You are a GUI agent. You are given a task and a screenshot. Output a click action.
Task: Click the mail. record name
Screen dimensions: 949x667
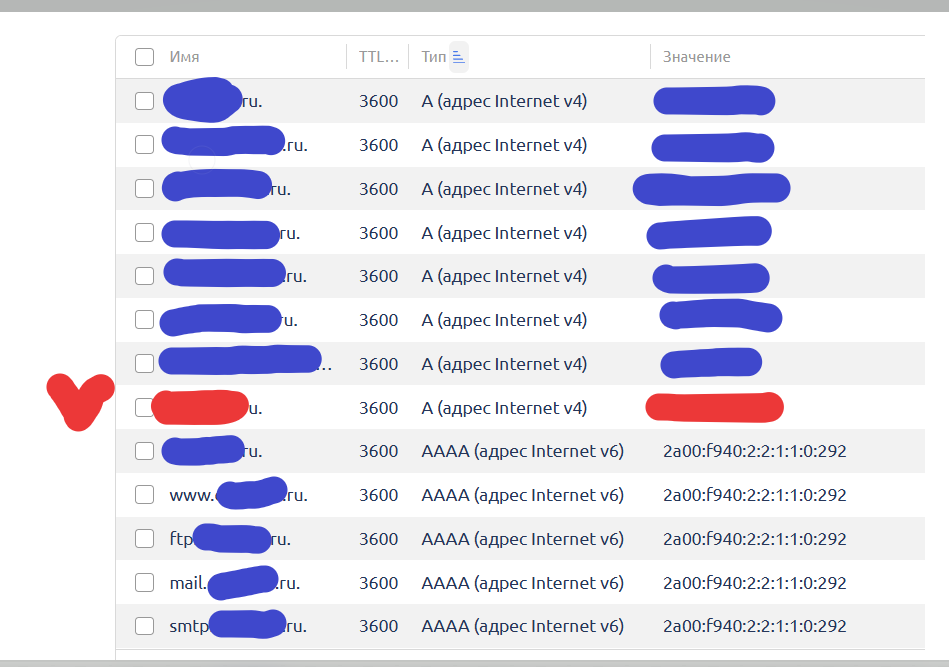pyautogui.click(x=235, y=583)
